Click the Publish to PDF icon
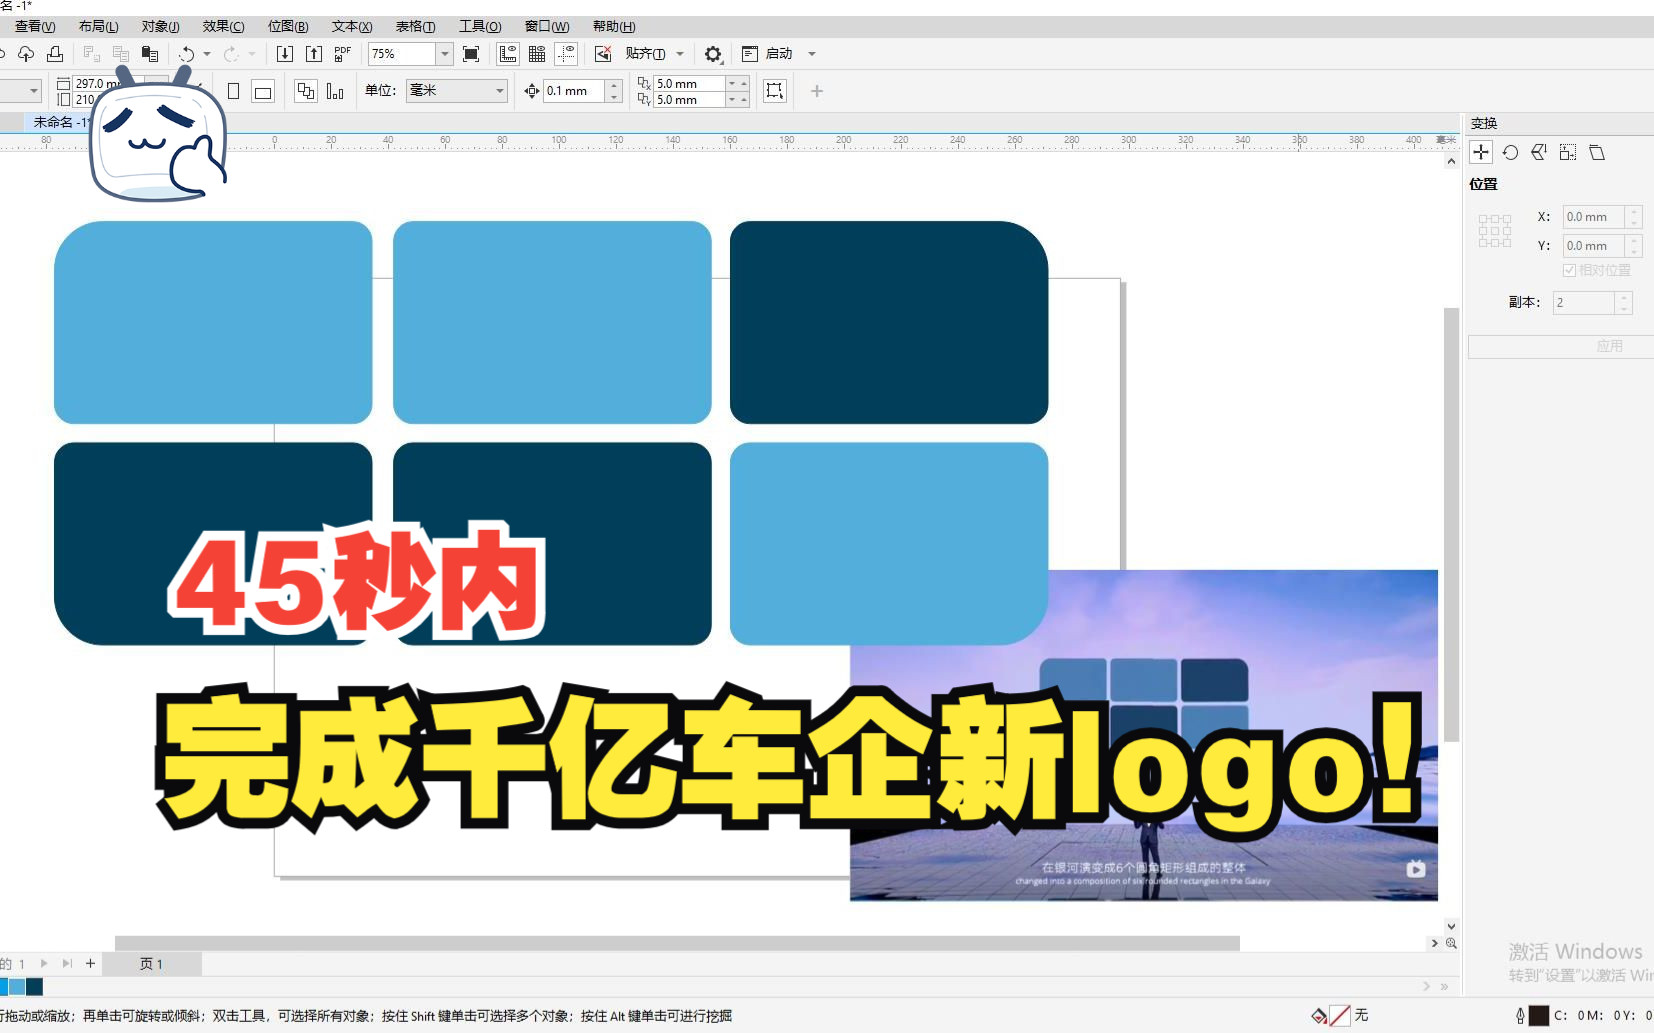The height and width of the screenshot is (1033, 1654). (x=343, y=53)
